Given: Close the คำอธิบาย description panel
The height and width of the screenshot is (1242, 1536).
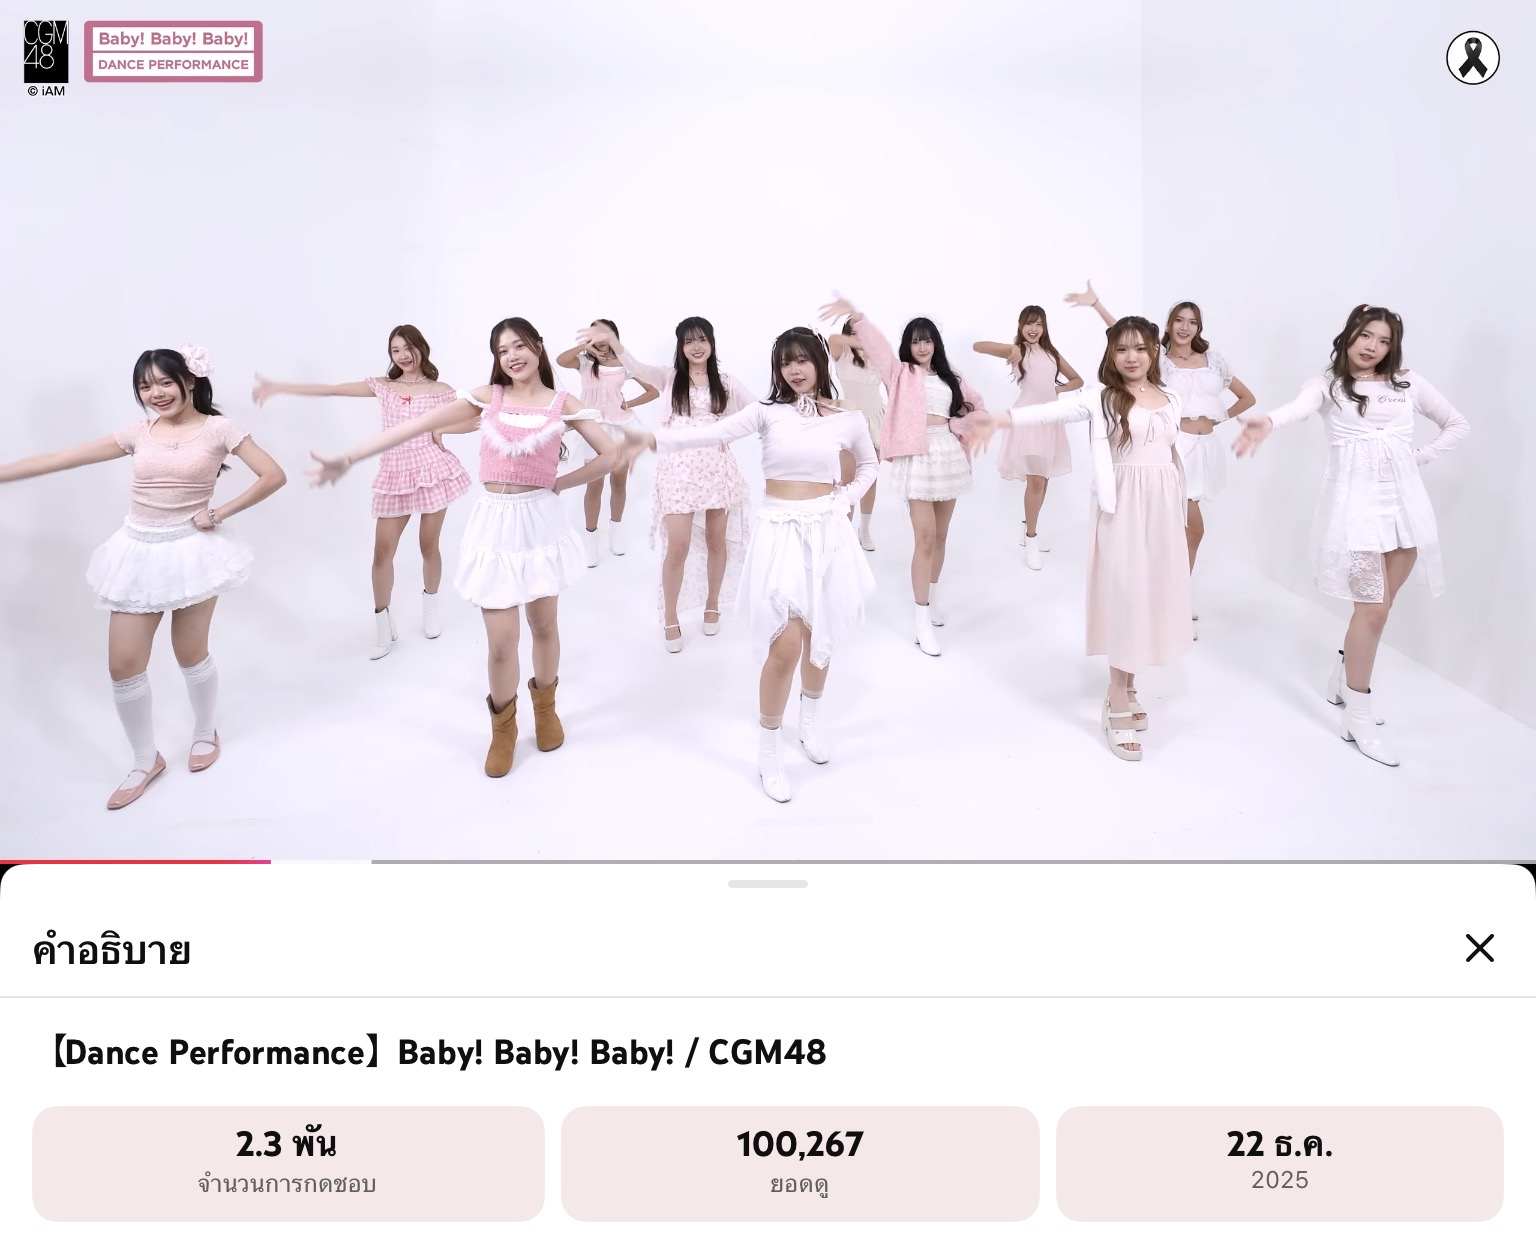Looking at the screenshot, I should coord(1479,948).
